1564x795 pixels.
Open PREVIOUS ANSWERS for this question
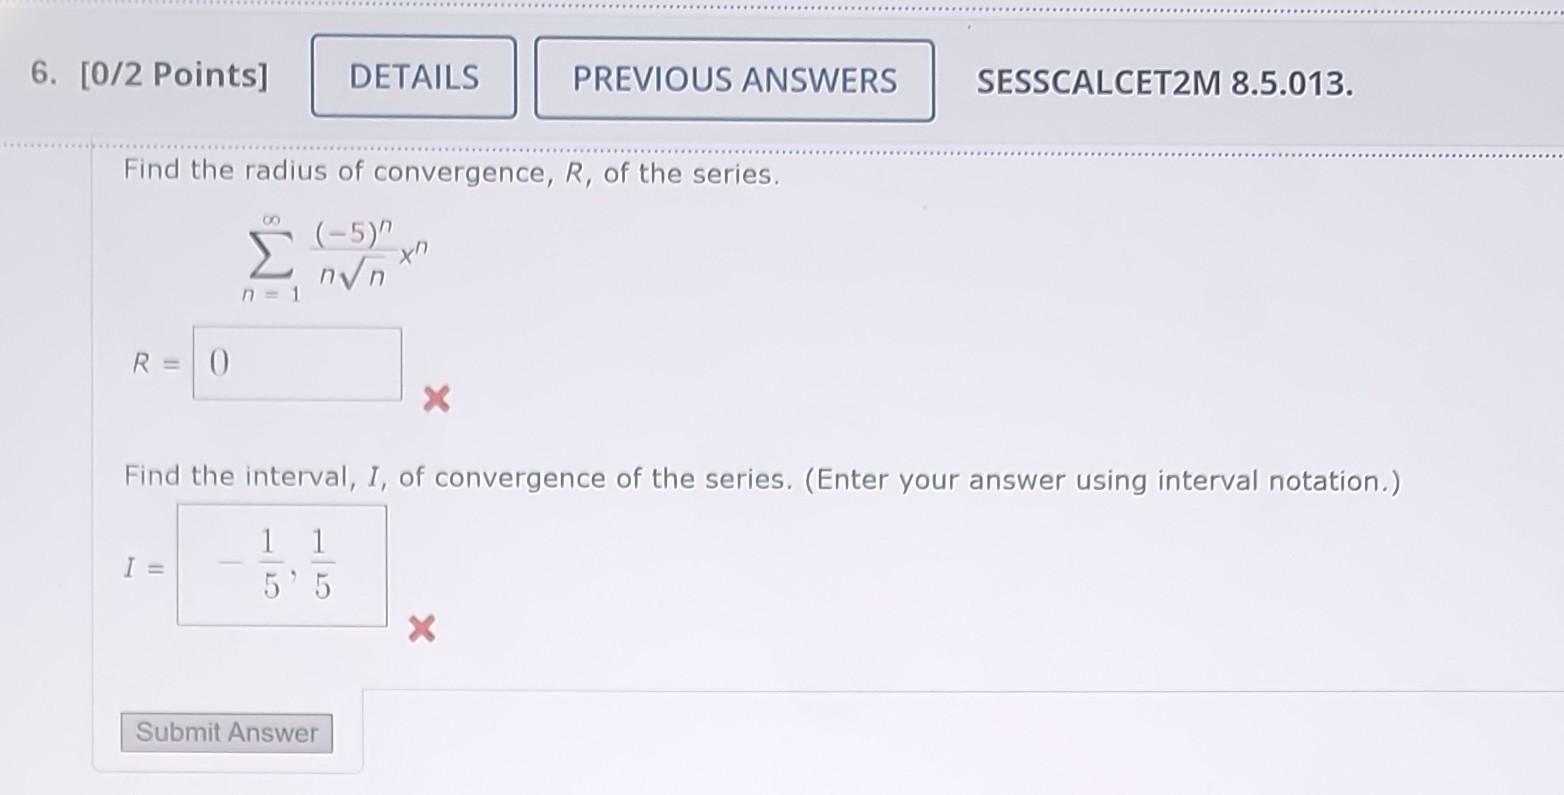tap(735, 80)
